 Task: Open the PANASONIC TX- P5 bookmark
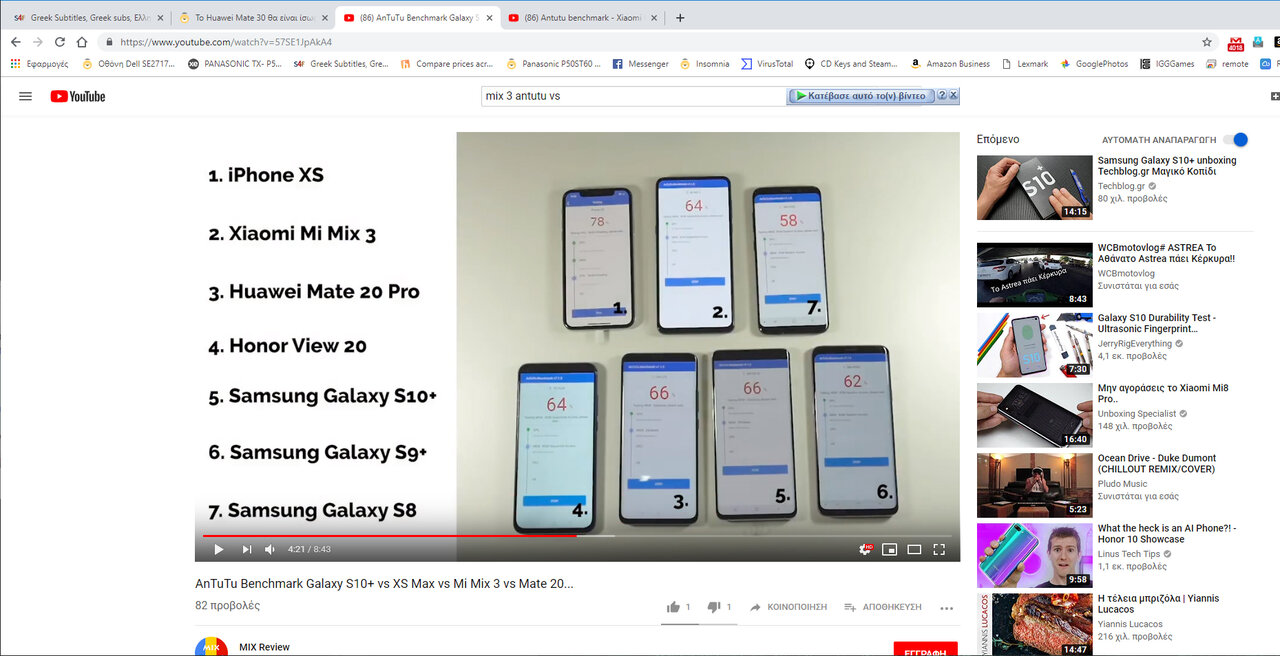click(x=235, y=64)
